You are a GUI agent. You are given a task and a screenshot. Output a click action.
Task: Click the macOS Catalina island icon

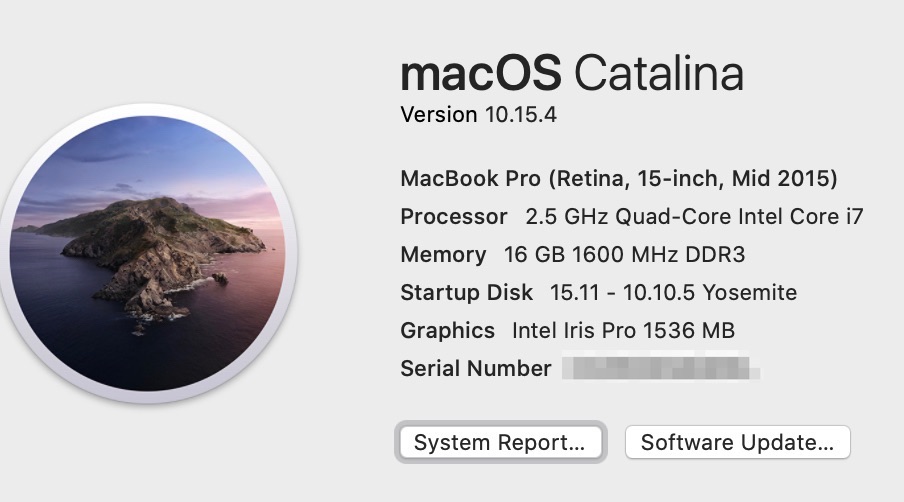148,253
